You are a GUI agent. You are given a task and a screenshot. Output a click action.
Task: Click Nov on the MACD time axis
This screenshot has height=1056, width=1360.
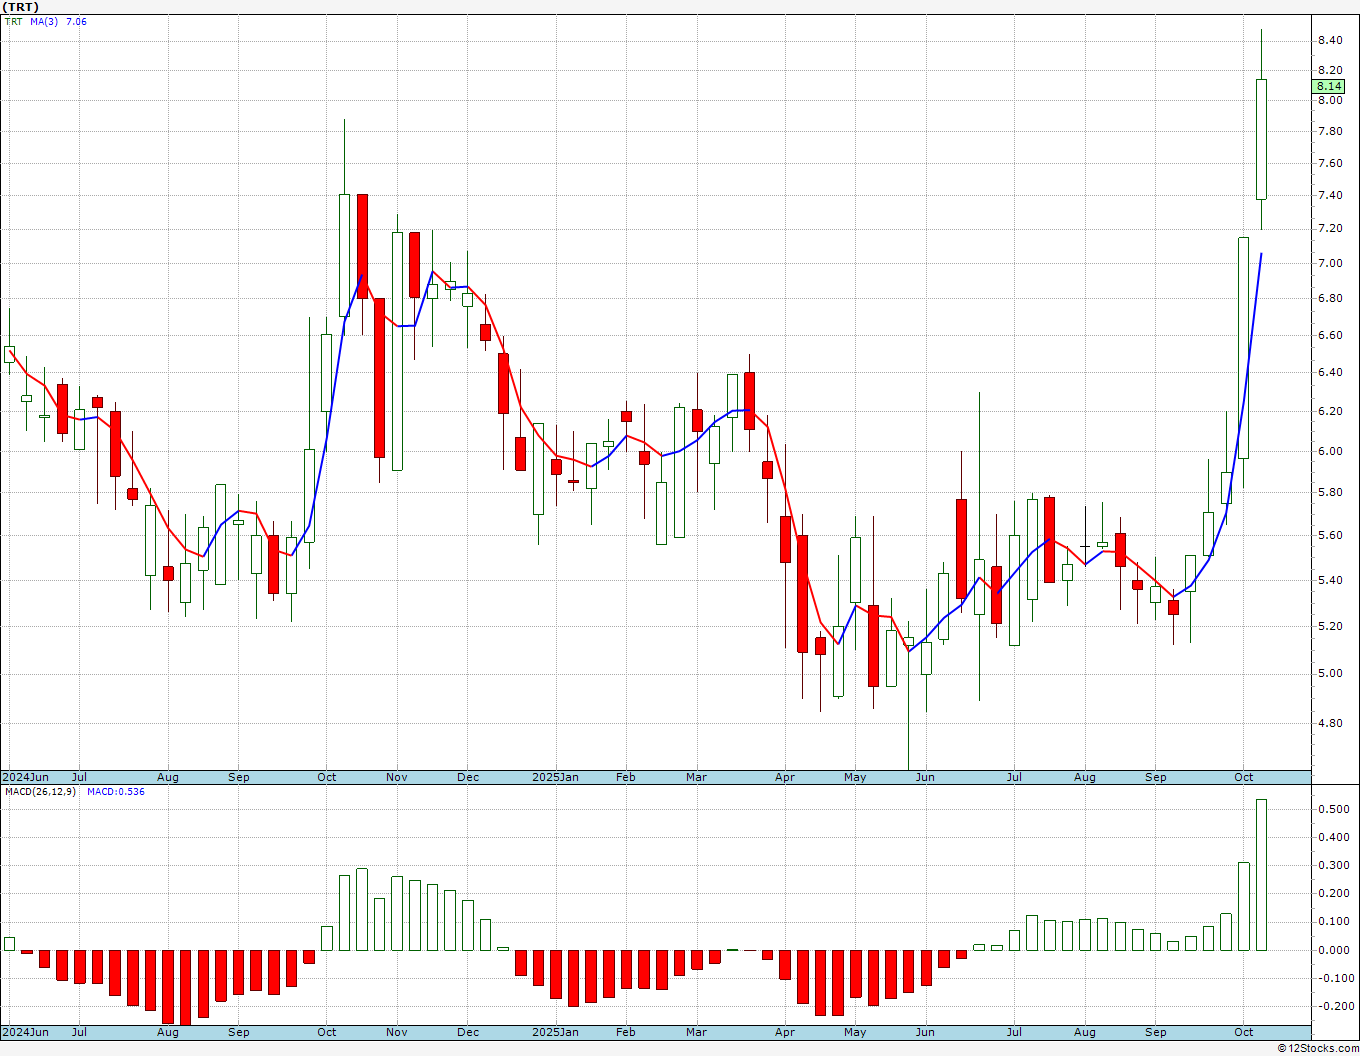396,1032
